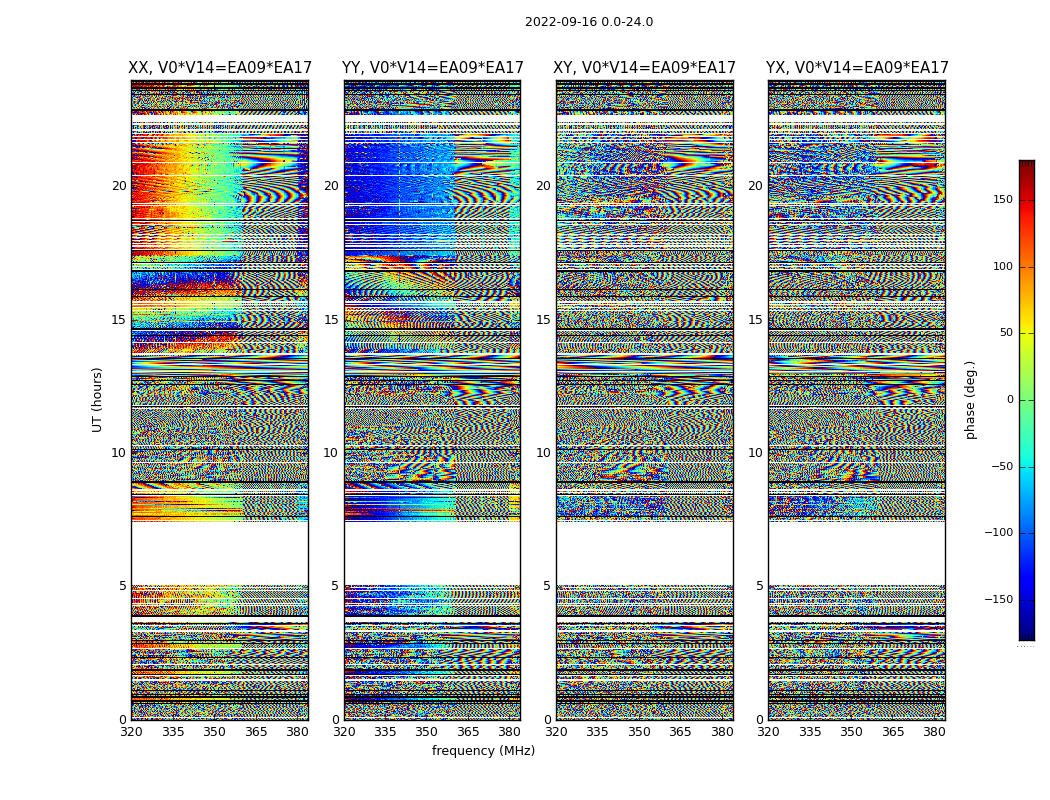The width and height of the screenshot is (1050, 800).
Task: Click the phase colorbar
Action: click(x=1027, y=400)
